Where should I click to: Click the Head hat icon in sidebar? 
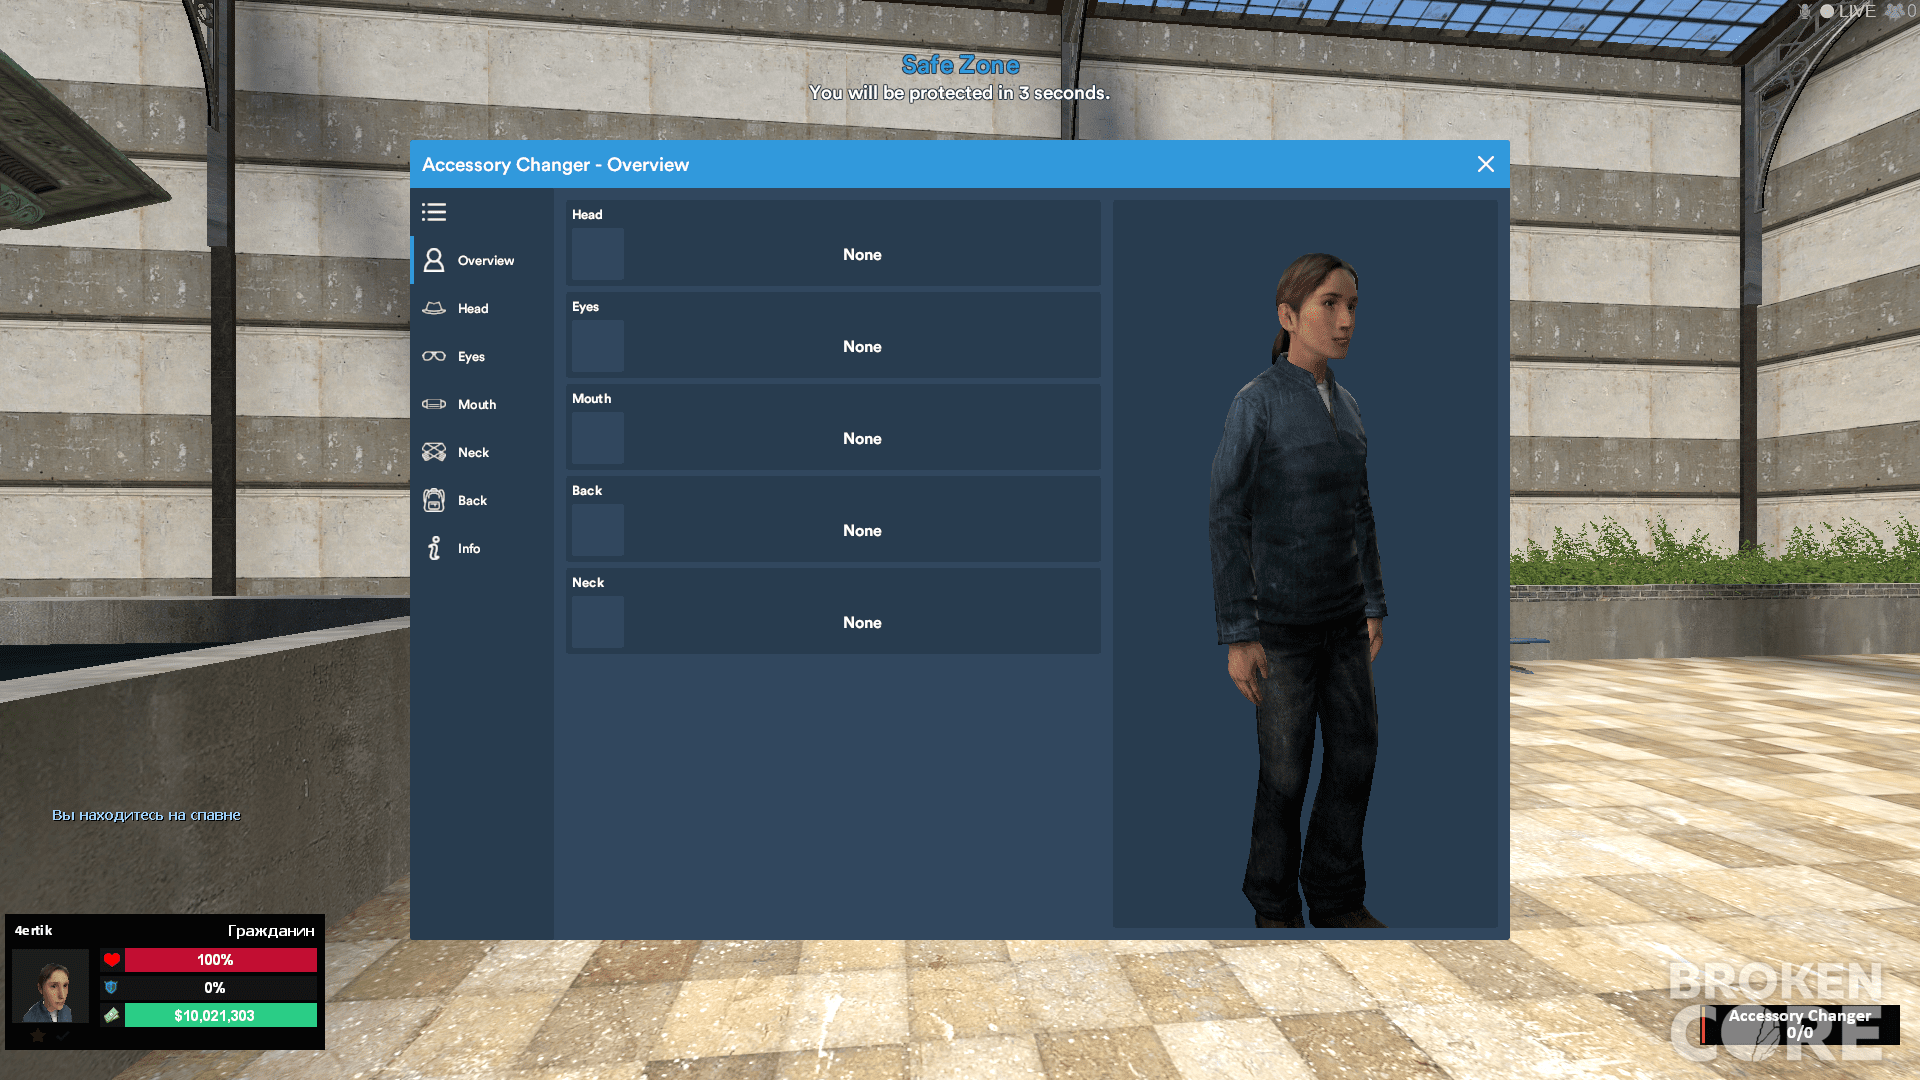pos(434,308)
